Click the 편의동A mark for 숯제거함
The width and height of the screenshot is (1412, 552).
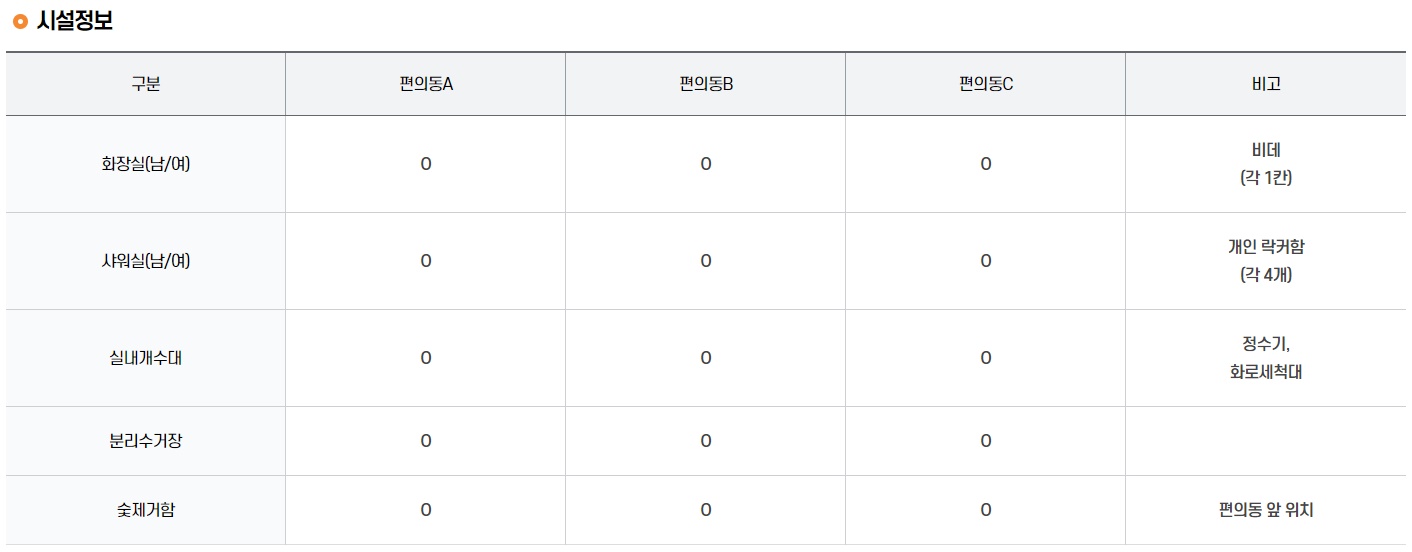(x=426, y=510)
